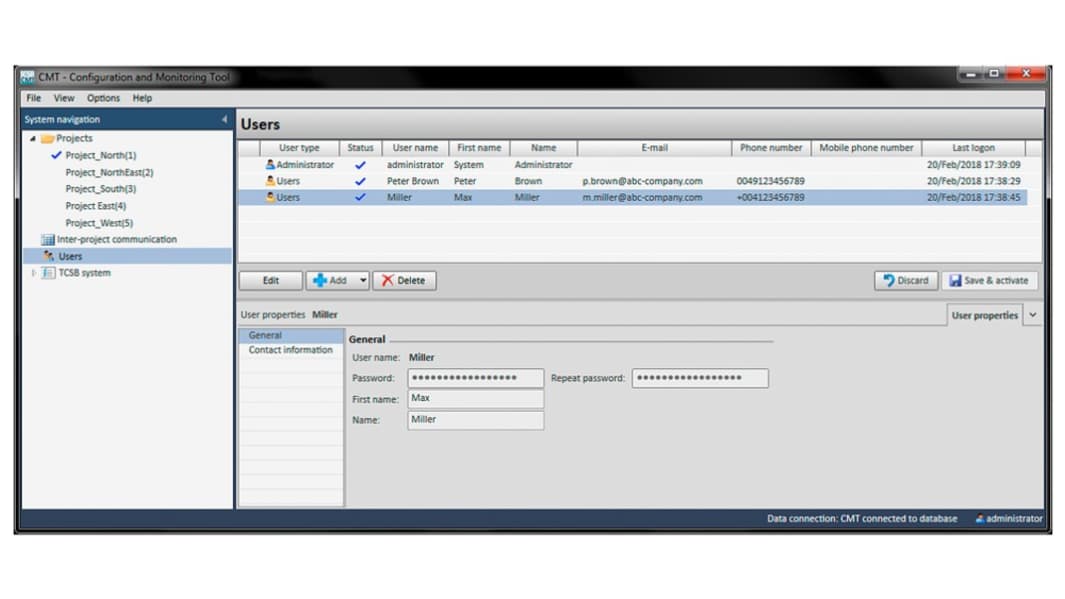Click the Repeat password field
This screenshot has width=1065, height=599.
click(700, 378)
